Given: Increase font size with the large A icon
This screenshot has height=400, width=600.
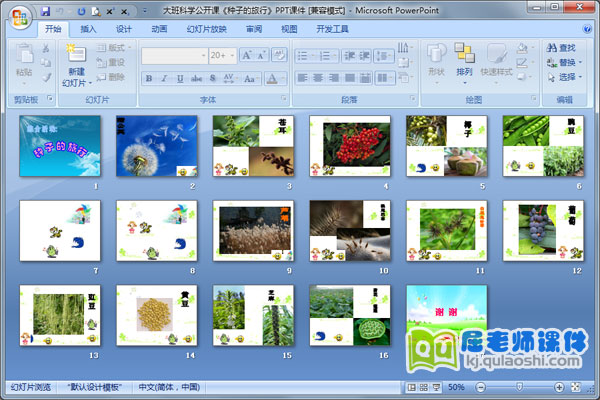Looking at the screenshot, I should click(x=246, y=56).
